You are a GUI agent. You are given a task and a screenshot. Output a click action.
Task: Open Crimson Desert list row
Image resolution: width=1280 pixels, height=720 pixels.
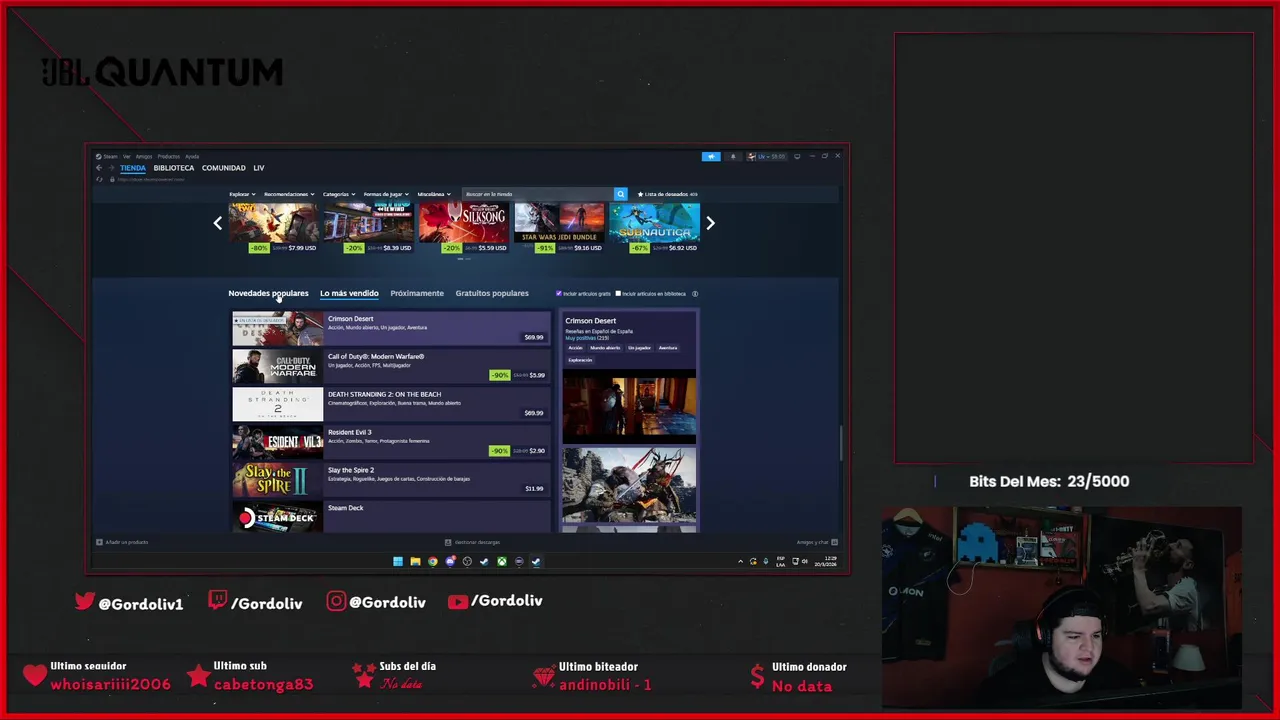click(x=391, y=328)
